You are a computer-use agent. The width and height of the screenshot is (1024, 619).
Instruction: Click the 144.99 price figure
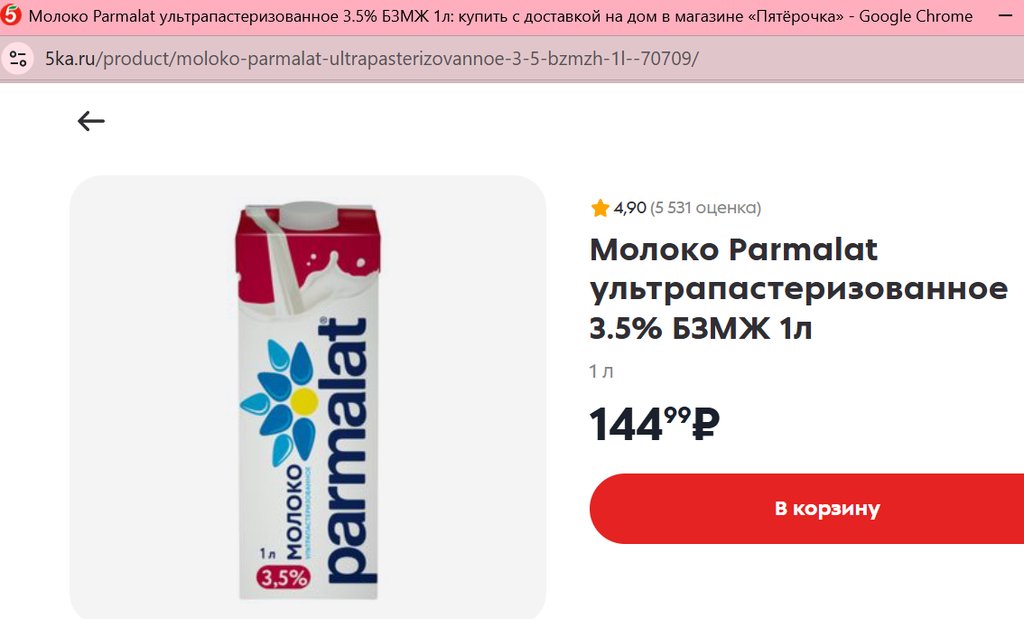(x=640, y=424)
